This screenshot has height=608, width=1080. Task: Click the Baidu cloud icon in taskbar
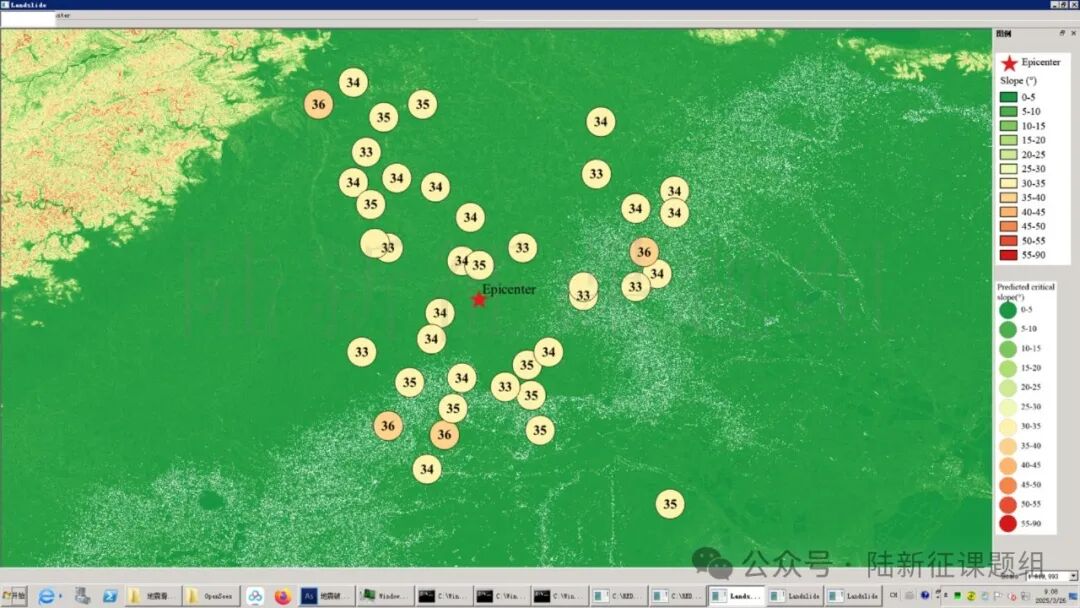[255, 596]
